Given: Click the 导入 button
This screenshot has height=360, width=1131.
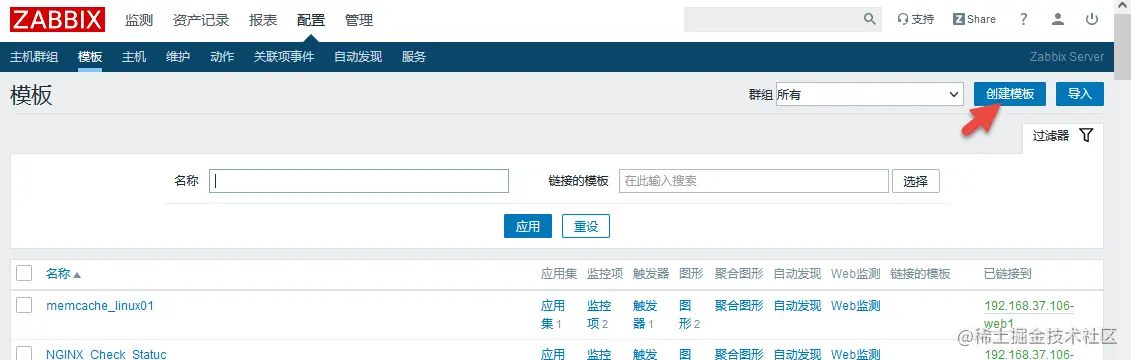Looking at the screenshot, I should [1080, 94].
